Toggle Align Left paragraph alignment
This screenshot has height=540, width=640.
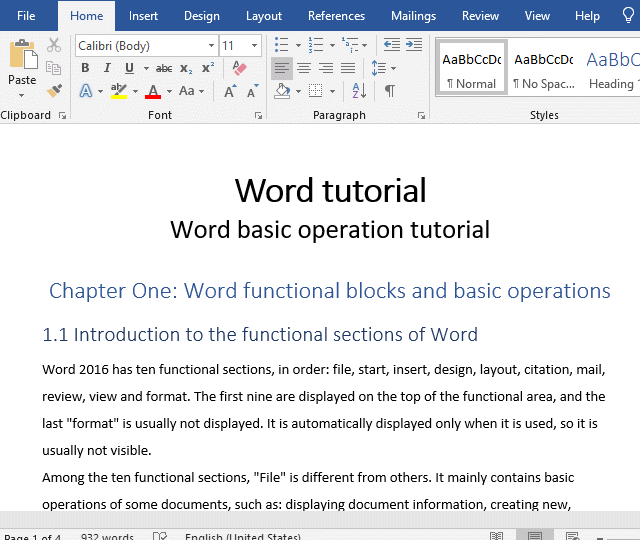(282, 68)
